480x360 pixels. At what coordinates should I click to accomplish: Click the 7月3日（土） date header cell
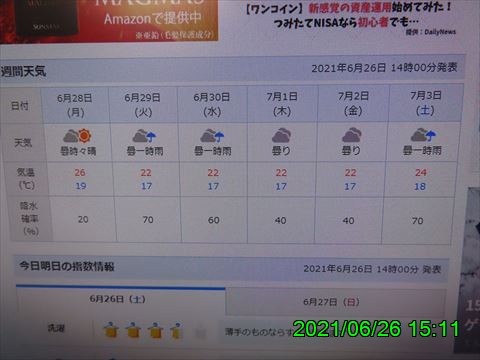point(425,103)
